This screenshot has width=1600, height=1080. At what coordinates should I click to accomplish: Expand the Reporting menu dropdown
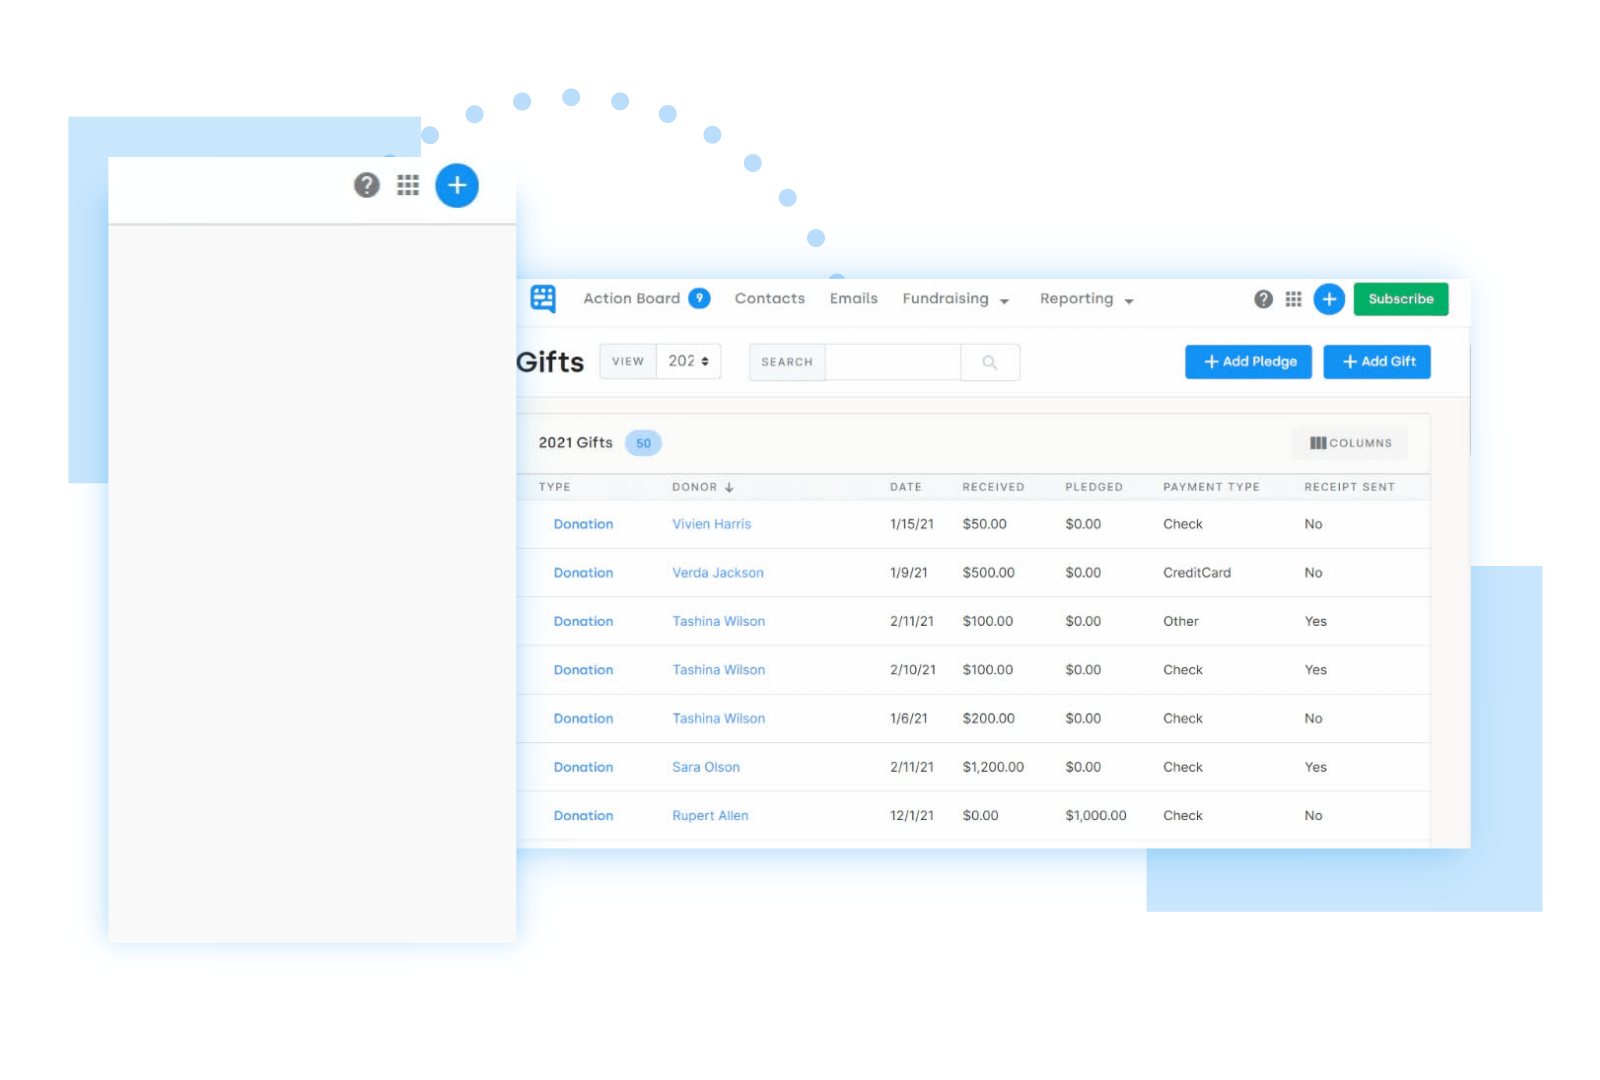[x=1086, y=298]
